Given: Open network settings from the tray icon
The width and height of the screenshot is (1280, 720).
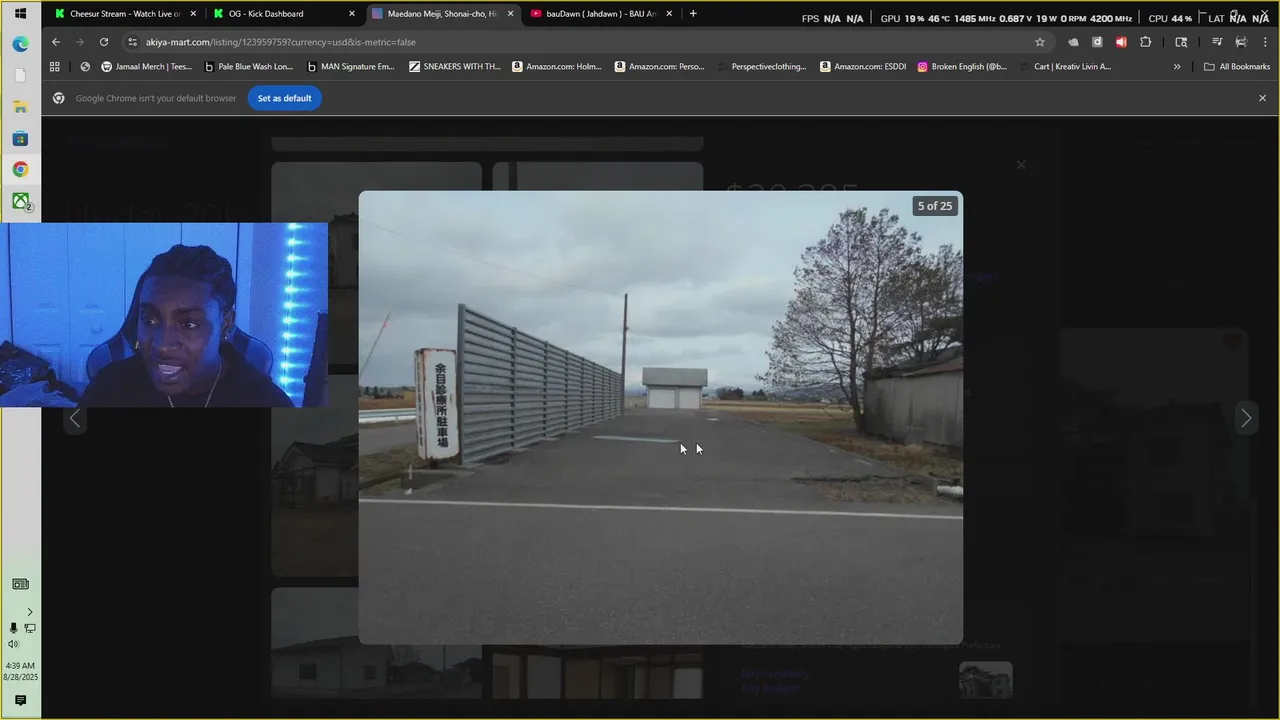Looking at the screenshot, I should pos(30,628).
